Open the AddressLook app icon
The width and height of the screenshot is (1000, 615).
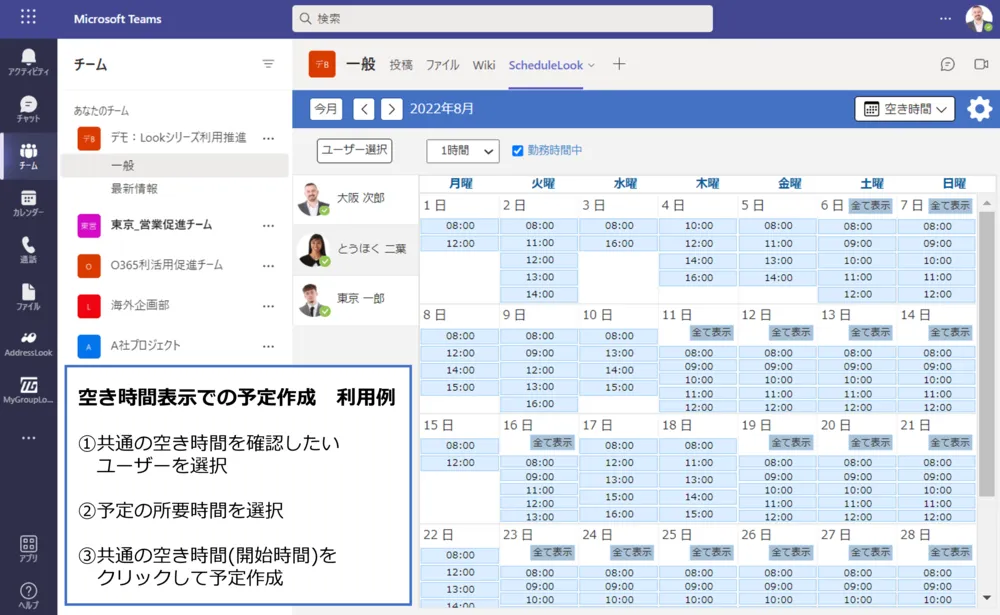[x=28, y=343]
